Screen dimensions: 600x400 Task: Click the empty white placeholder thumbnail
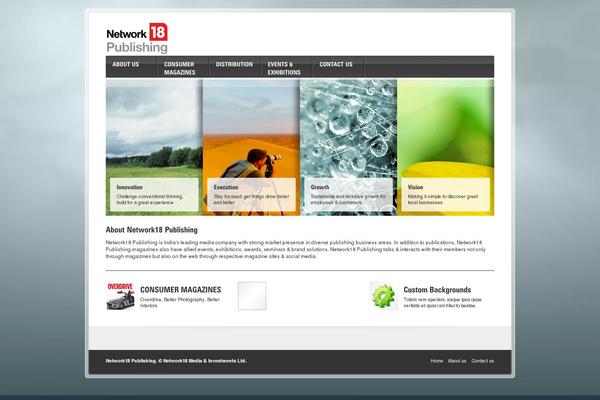point(252,296)
